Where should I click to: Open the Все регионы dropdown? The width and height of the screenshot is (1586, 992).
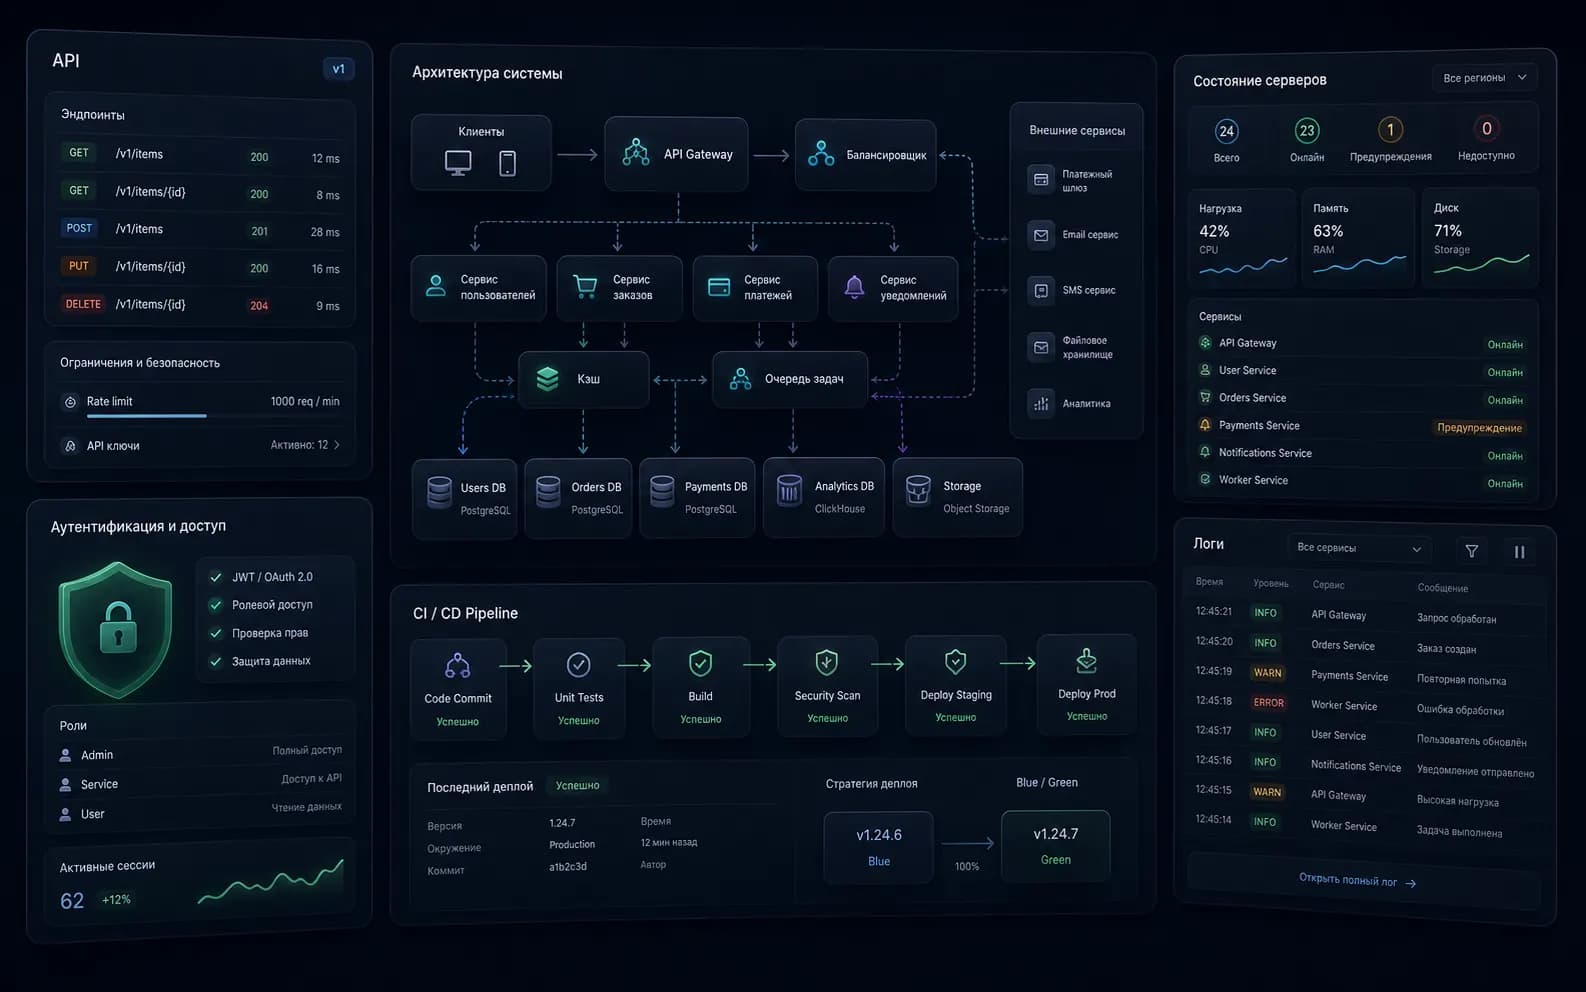[1485, 78]
